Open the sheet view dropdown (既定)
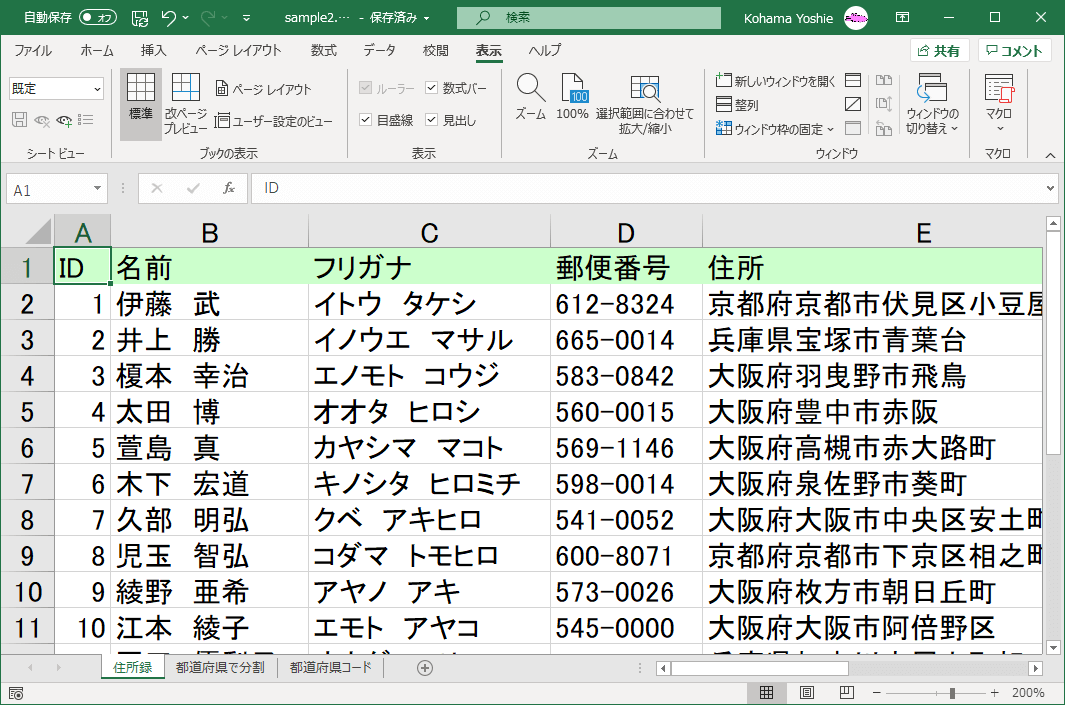This screenshot has width=1065, height=705. point(97,88)
